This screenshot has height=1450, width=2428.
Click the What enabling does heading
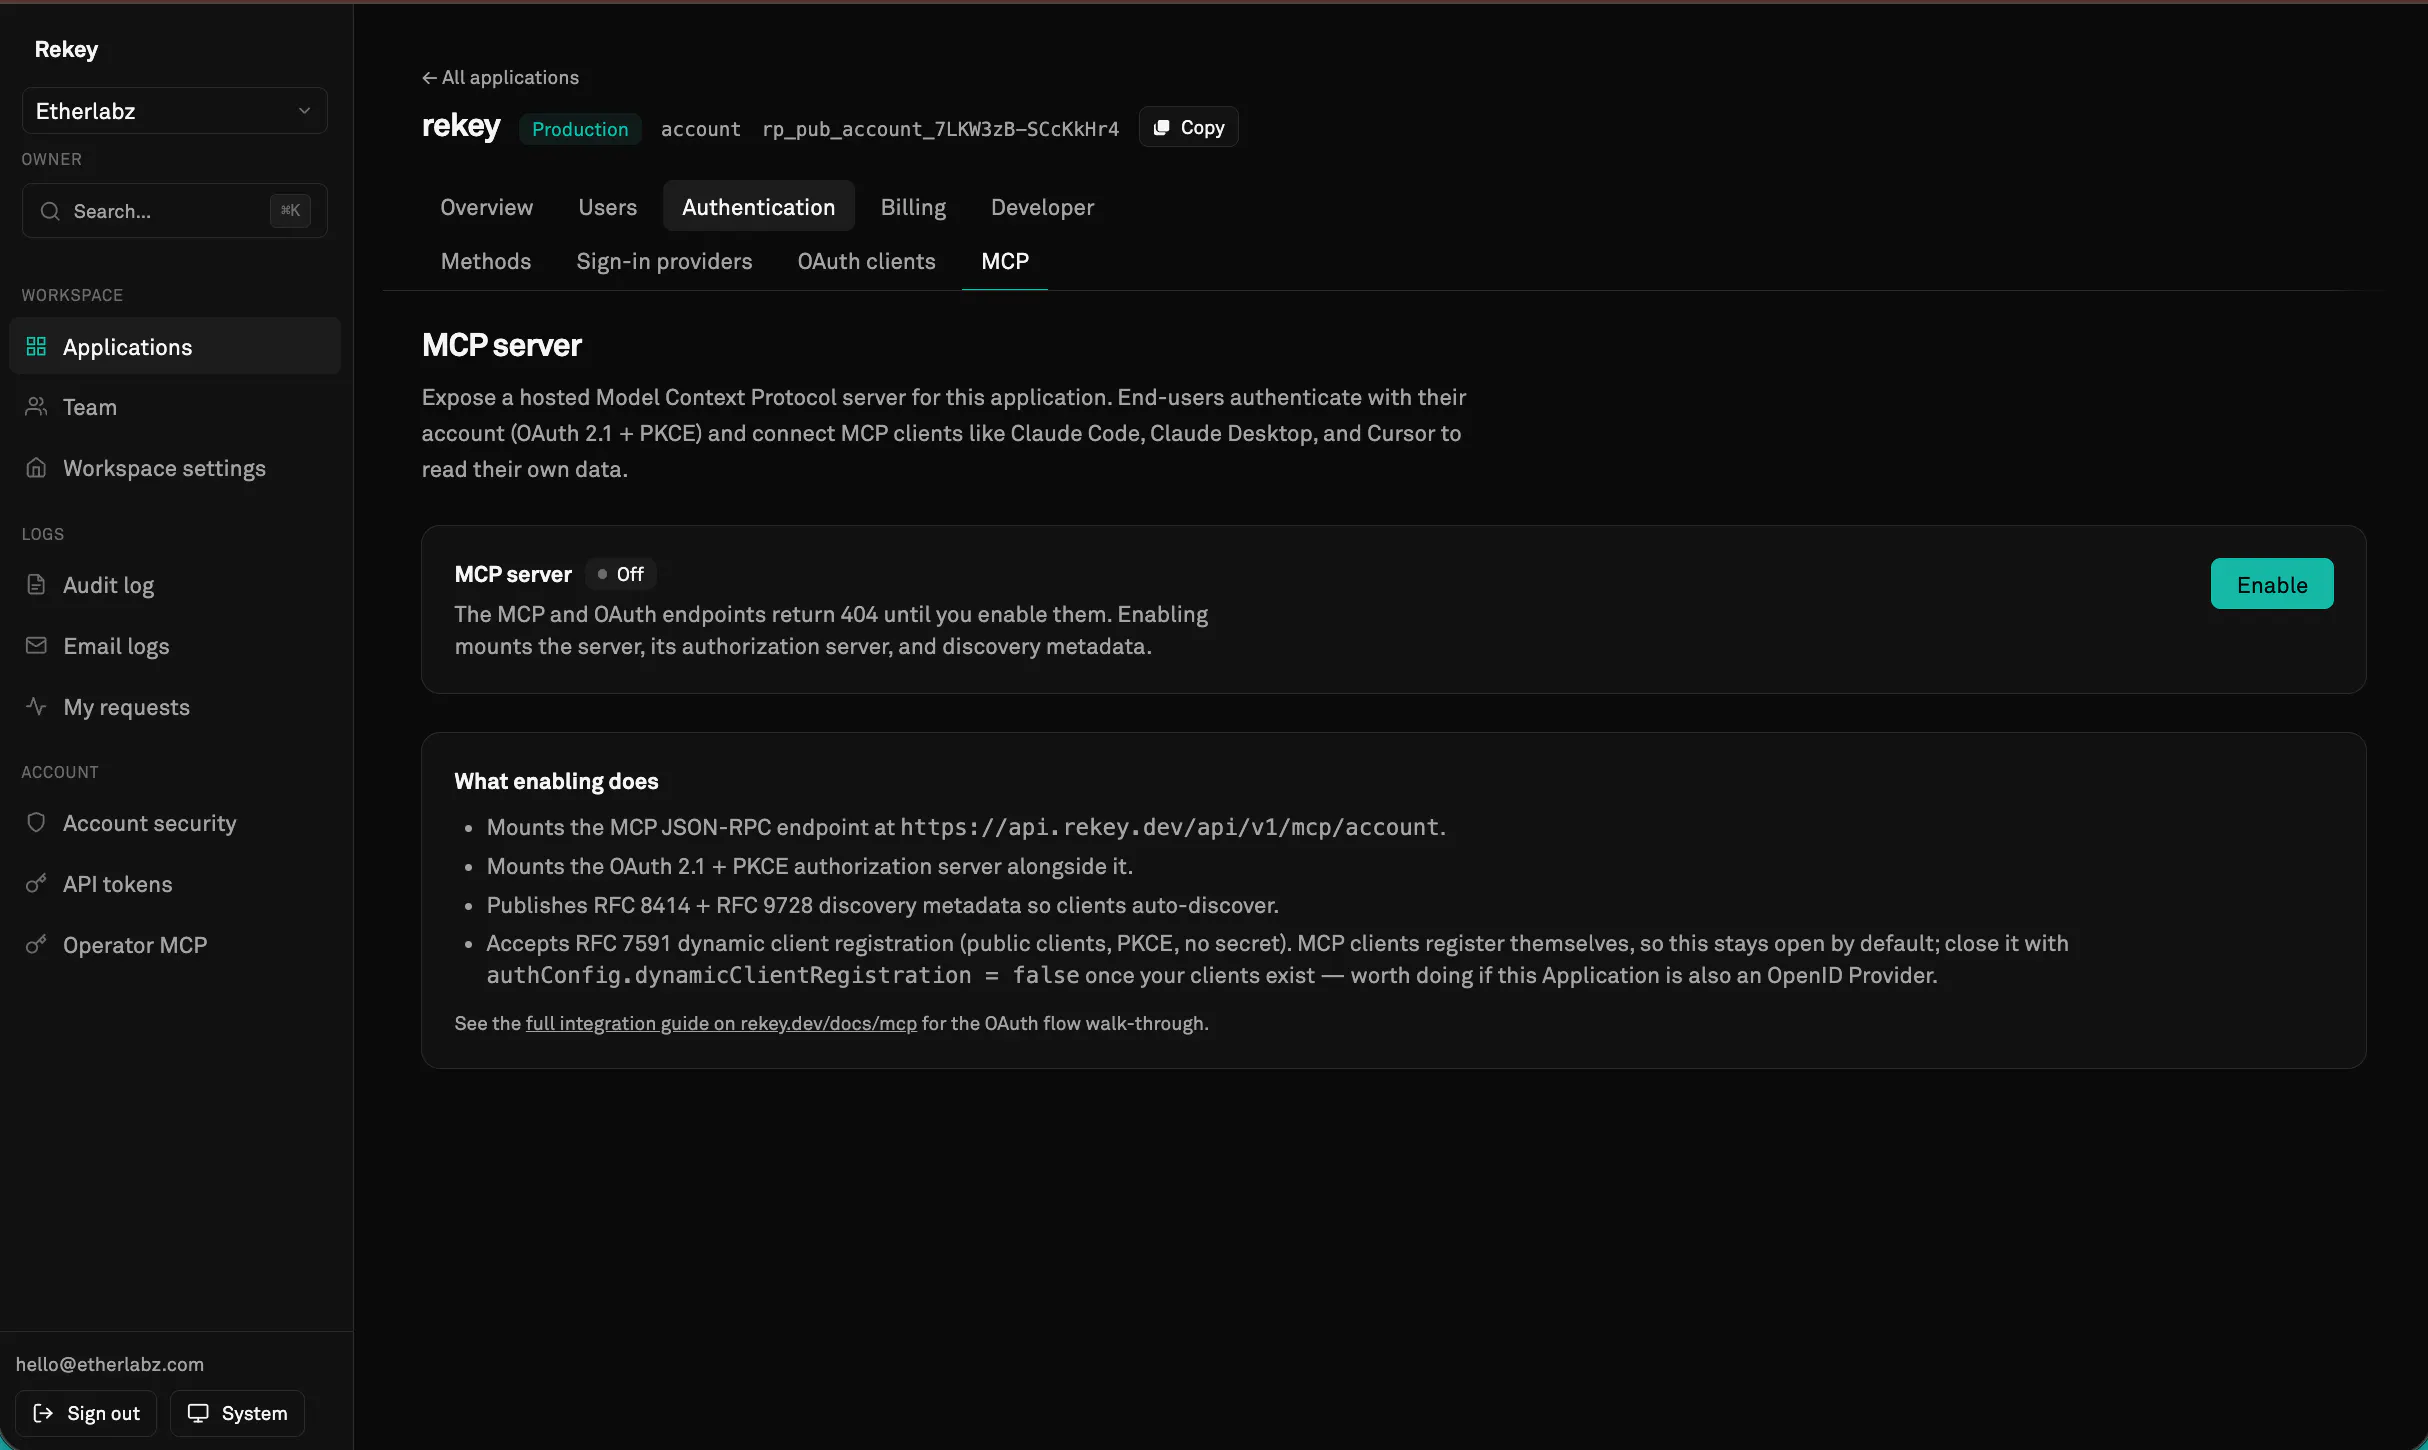pos(556,781)
